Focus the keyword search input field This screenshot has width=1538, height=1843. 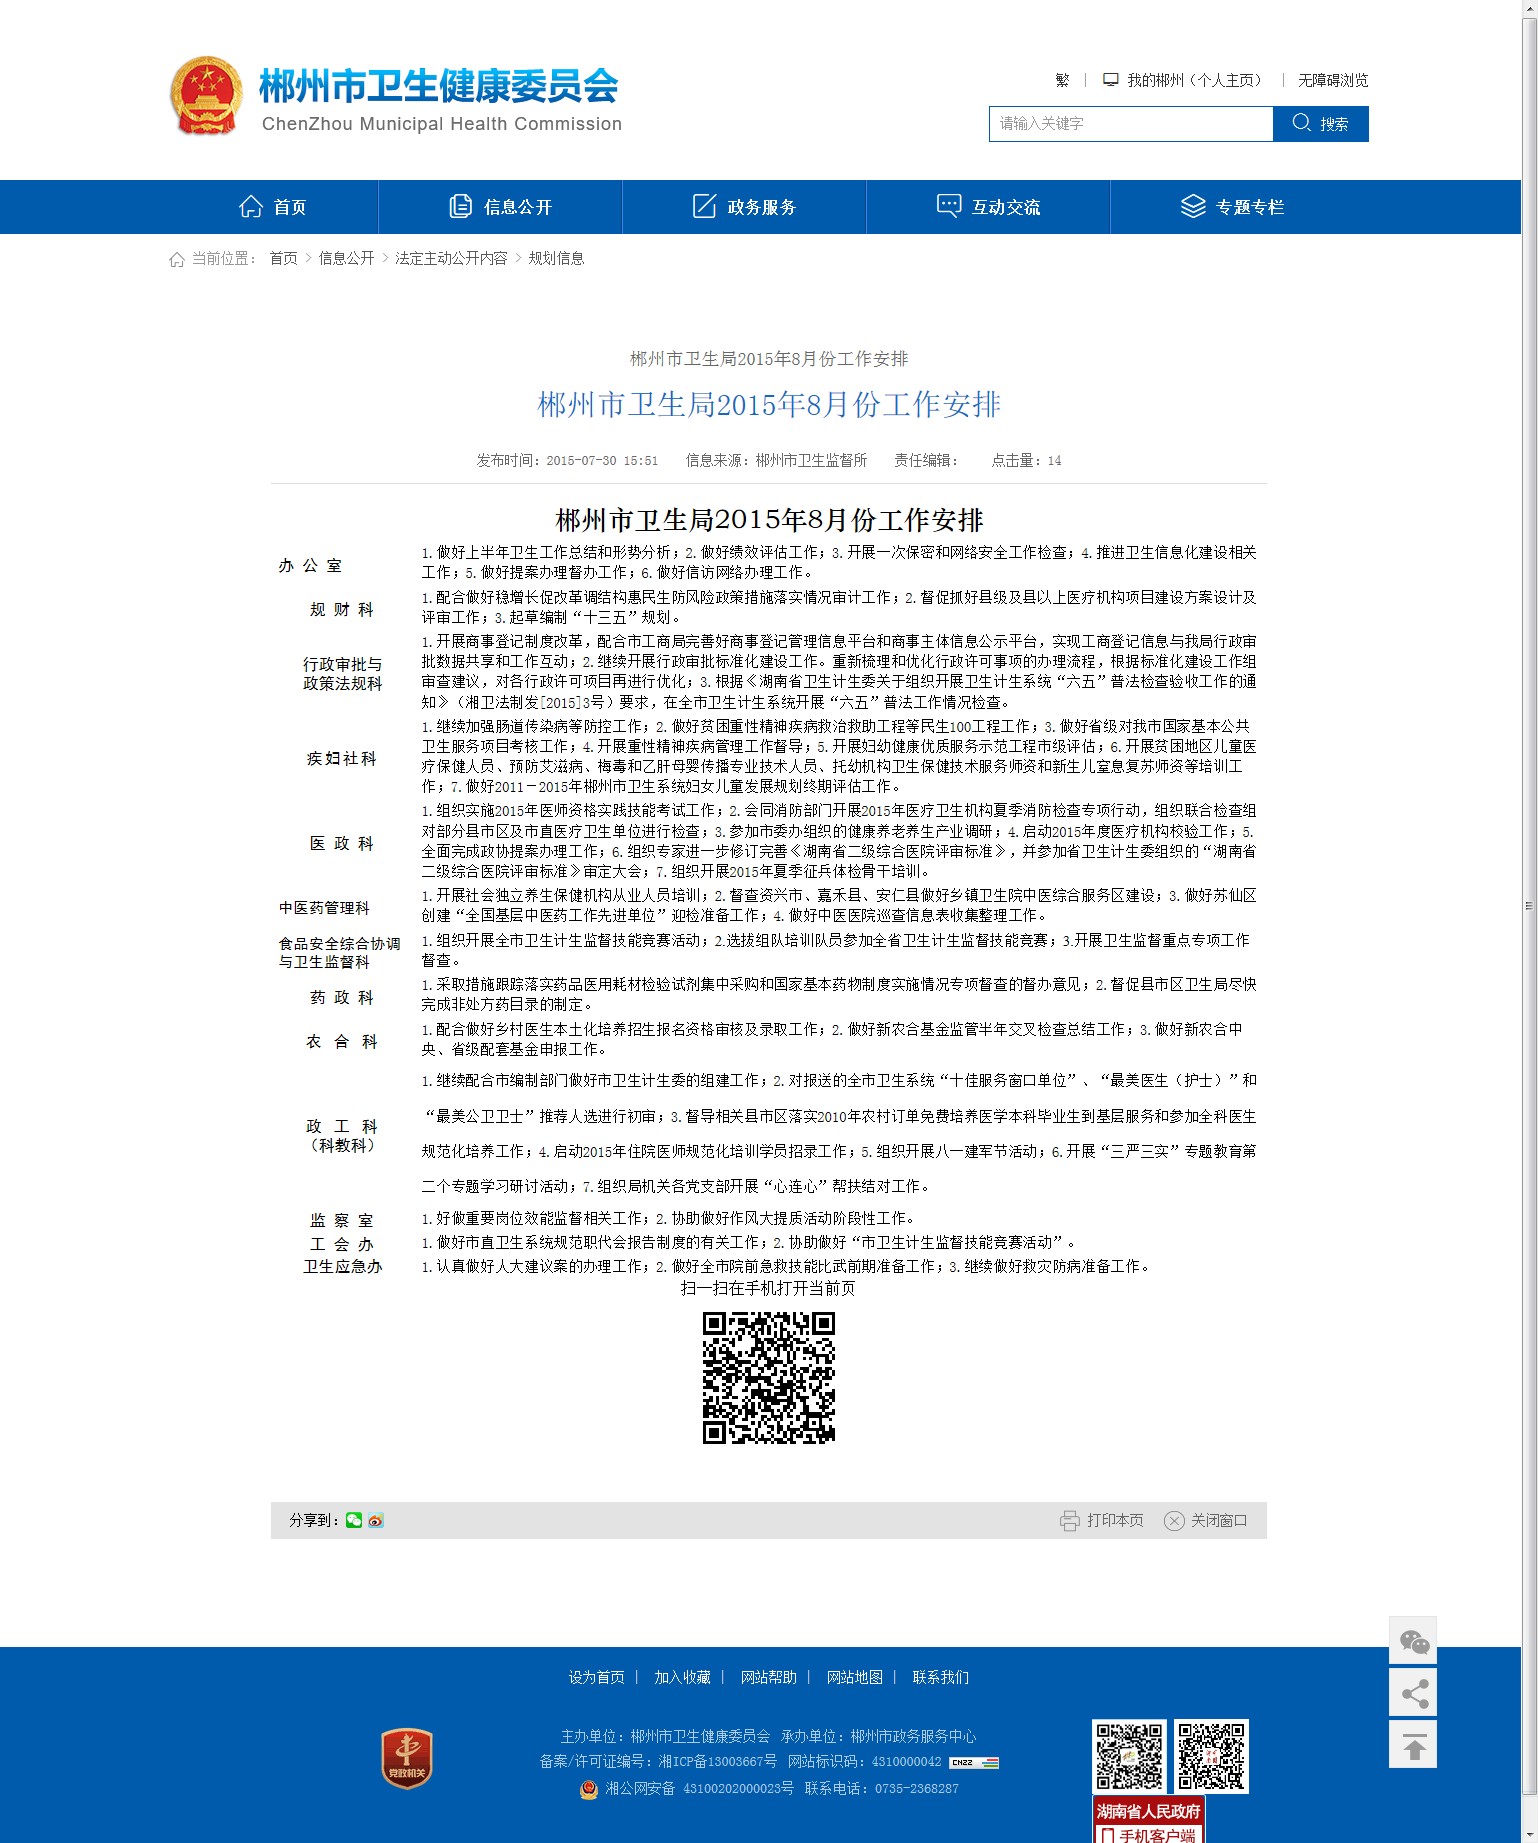click(1131, 124)
